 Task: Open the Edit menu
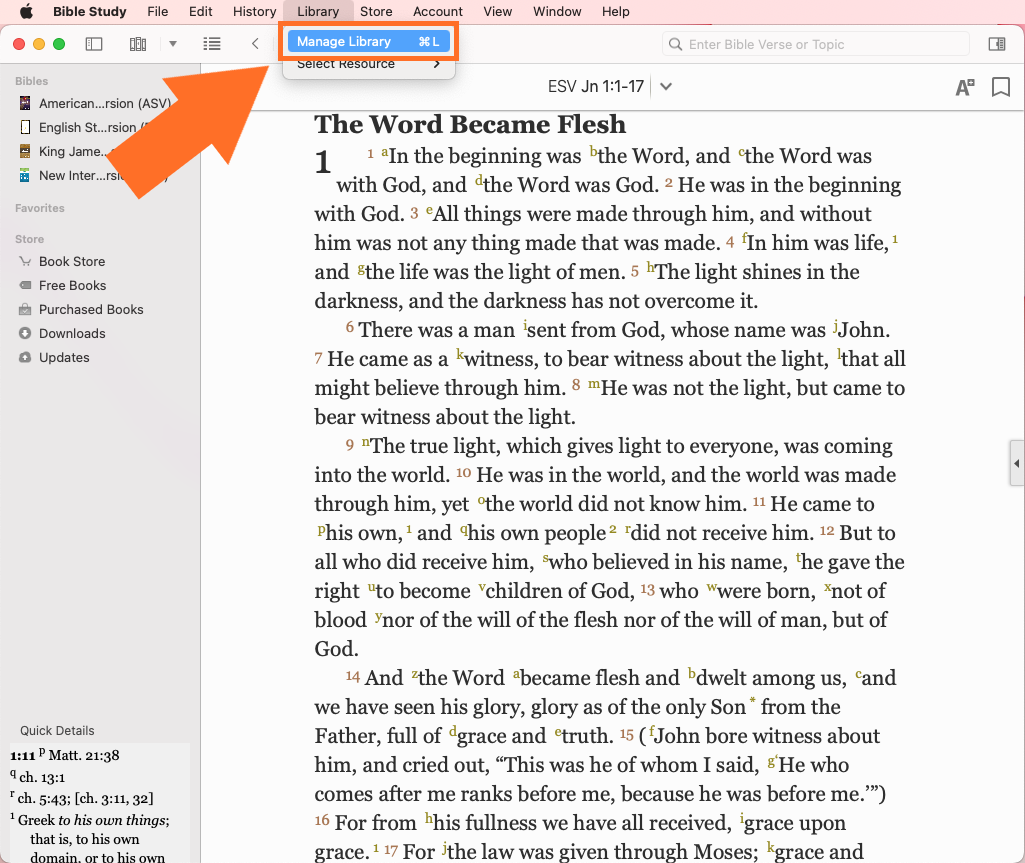click(x=201, y=11)
